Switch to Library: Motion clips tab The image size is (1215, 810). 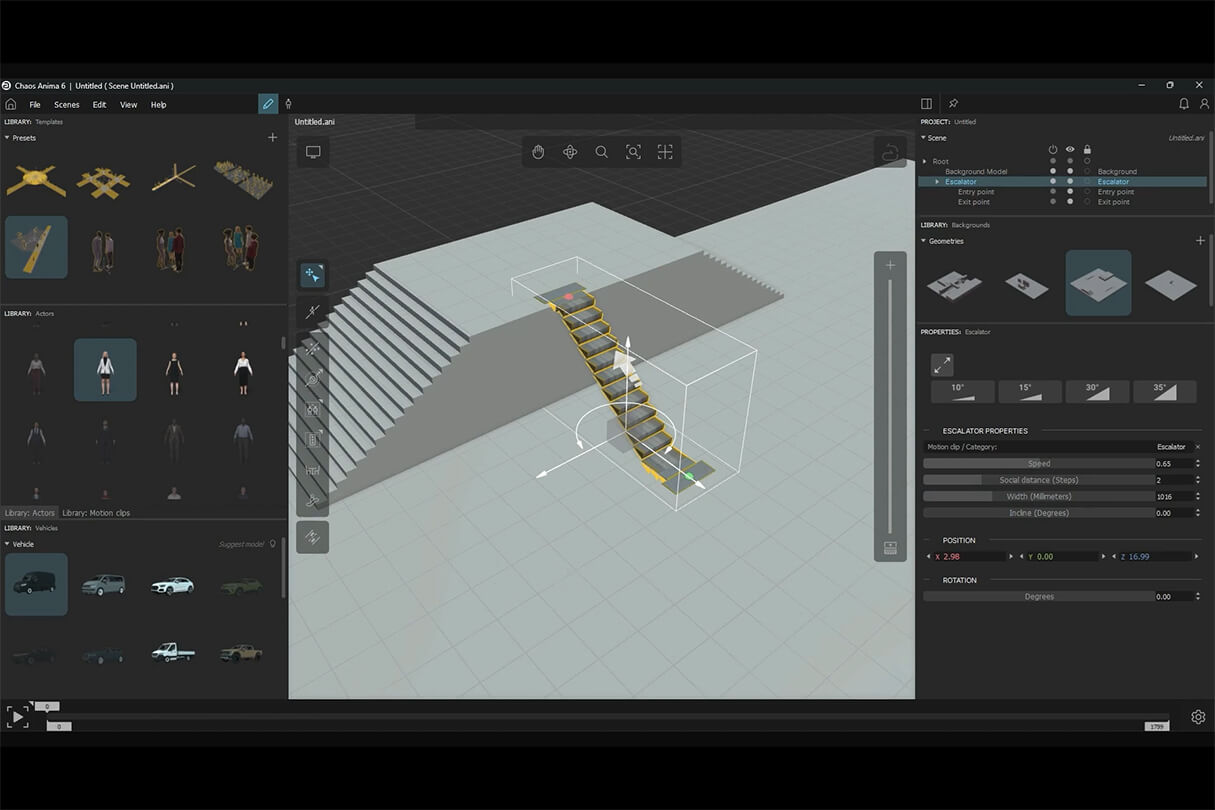pyautogui.click(x=96, y=513)
